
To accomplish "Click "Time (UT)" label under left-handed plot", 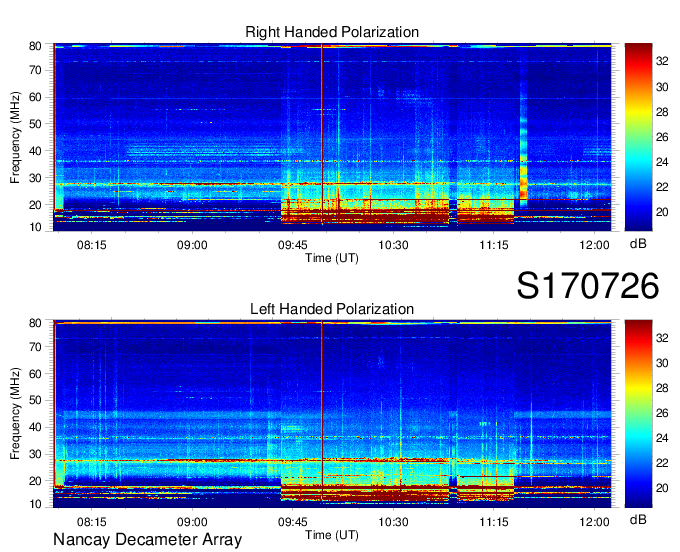I will 332,535.
